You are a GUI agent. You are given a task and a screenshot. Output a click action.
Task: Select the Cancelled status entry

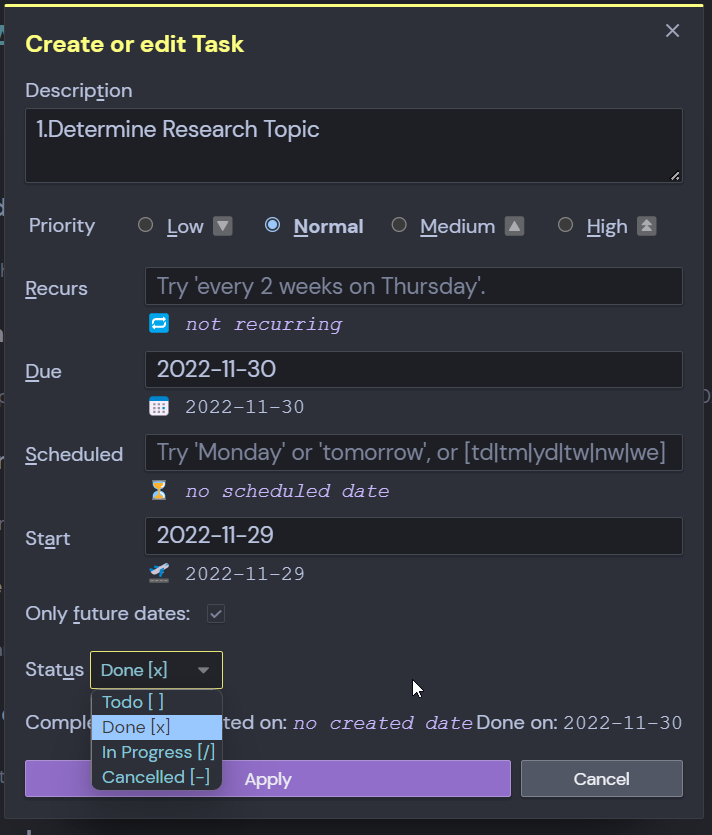tap(155, 777)
